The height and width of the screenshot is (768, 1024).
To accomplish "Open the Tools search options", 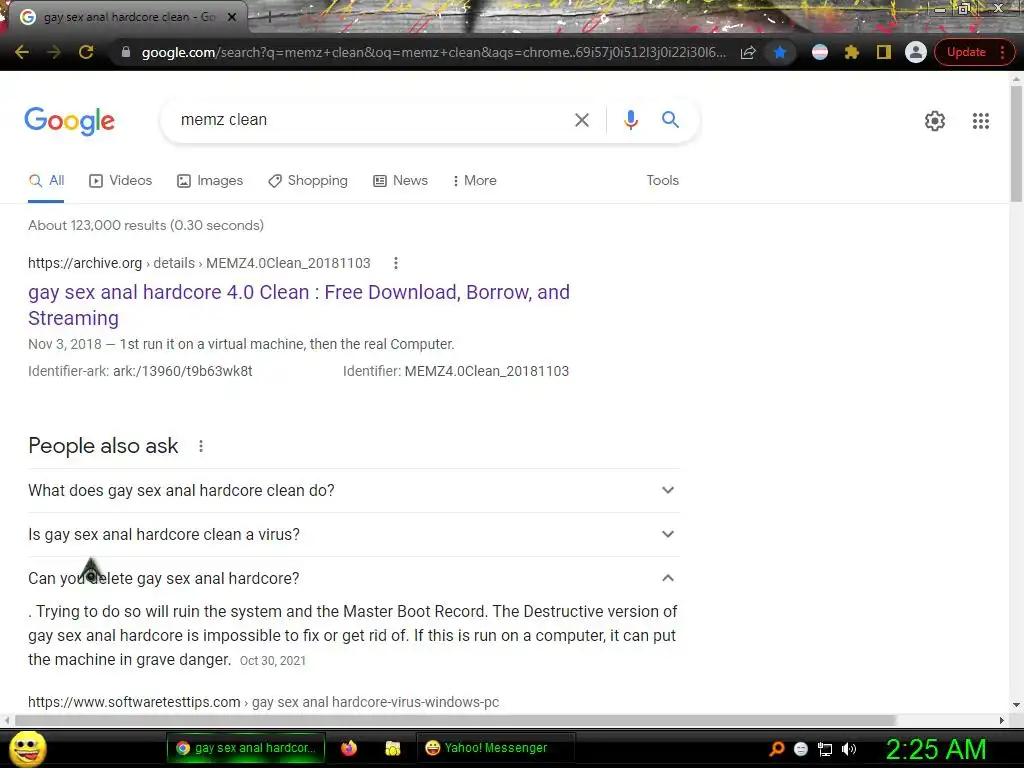I will [x=662, y=180].
